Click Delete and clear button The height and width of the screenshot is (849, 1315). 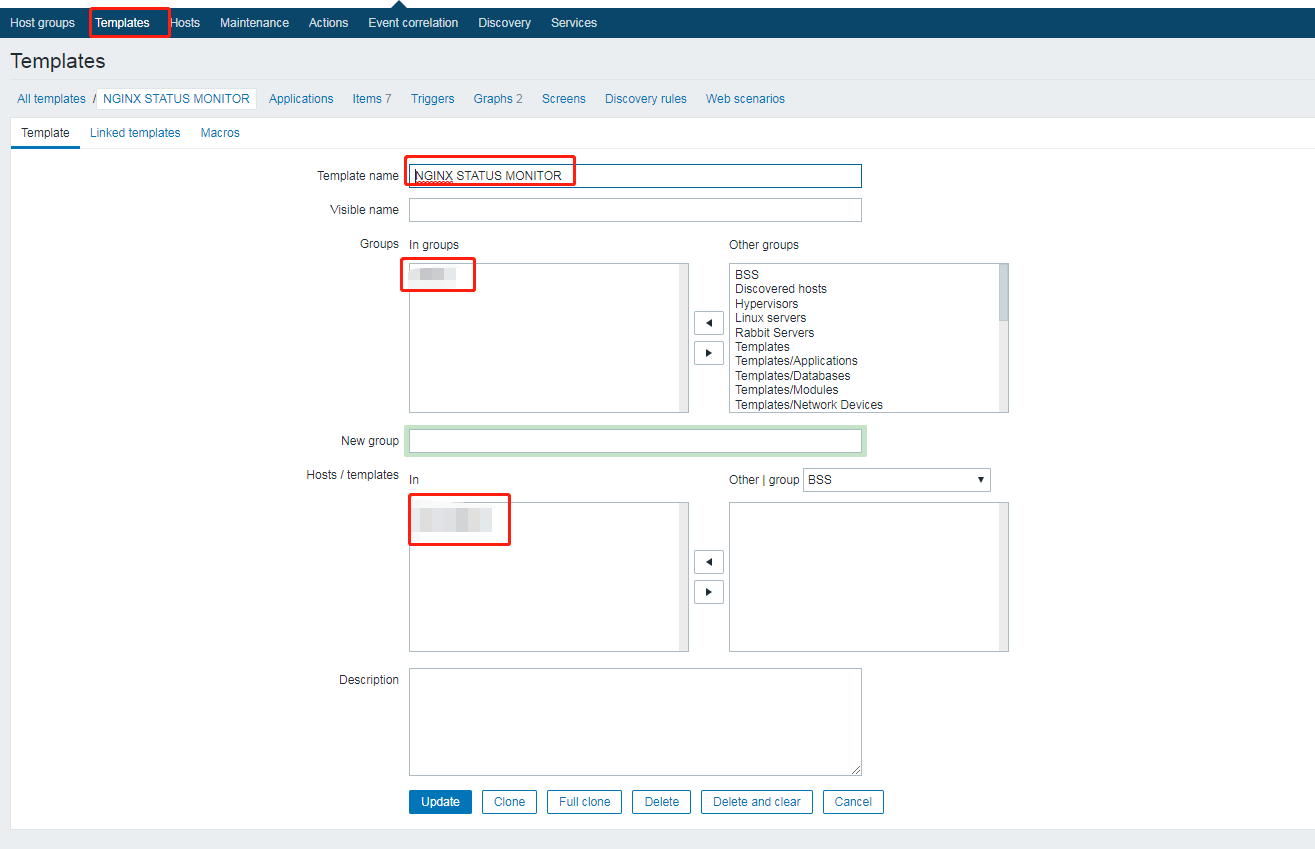pos(757,802)
